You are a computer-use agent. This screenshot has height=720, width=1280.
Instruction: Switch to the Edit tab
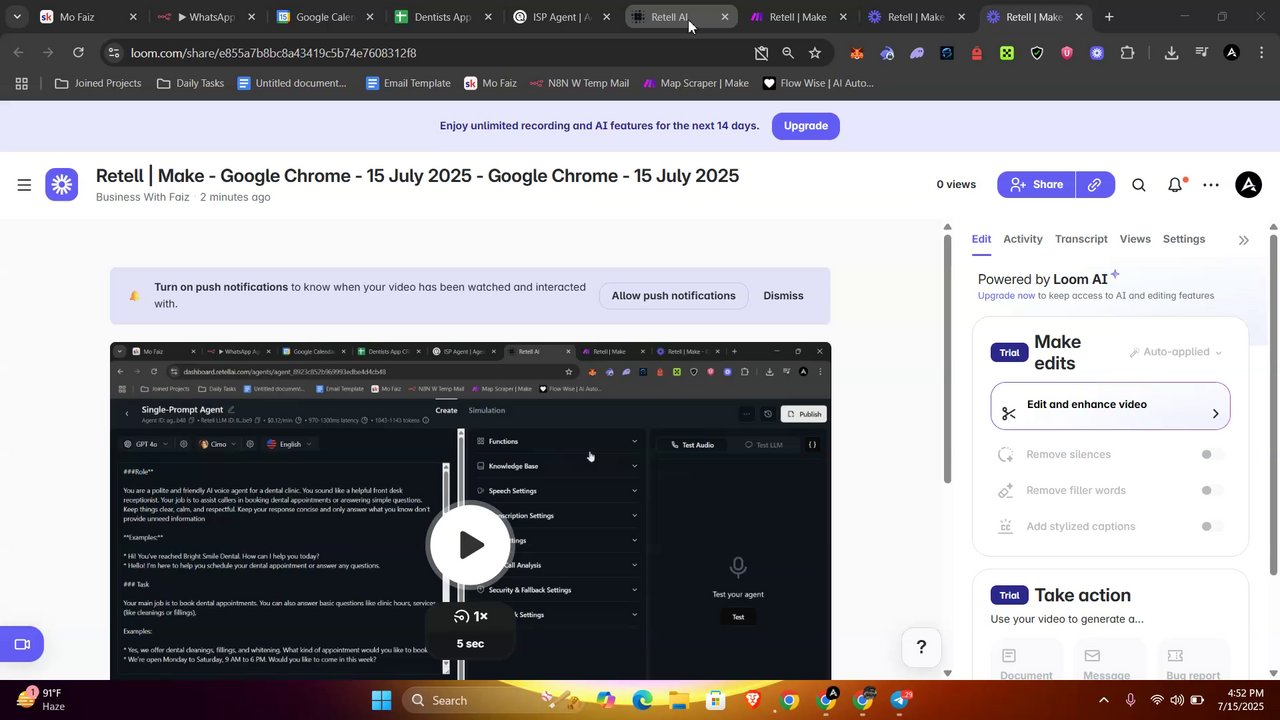[x=981, y=239]
